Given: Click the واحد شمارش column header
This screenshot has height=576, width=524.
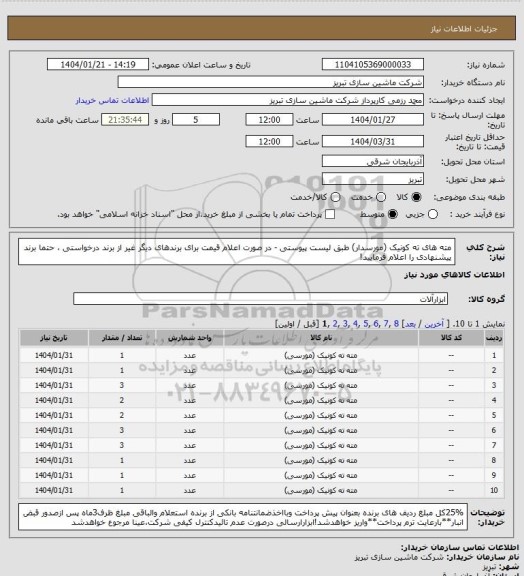Looking at the screenshot, I should click(x=190, y=338).
